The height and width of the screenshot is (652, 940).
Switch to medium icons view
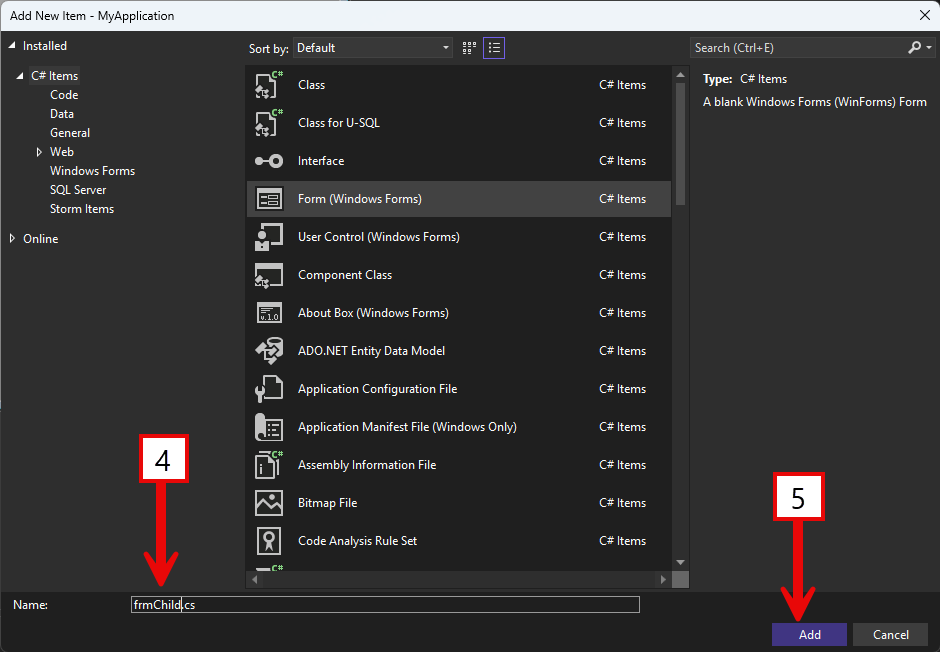click(469, 48)
